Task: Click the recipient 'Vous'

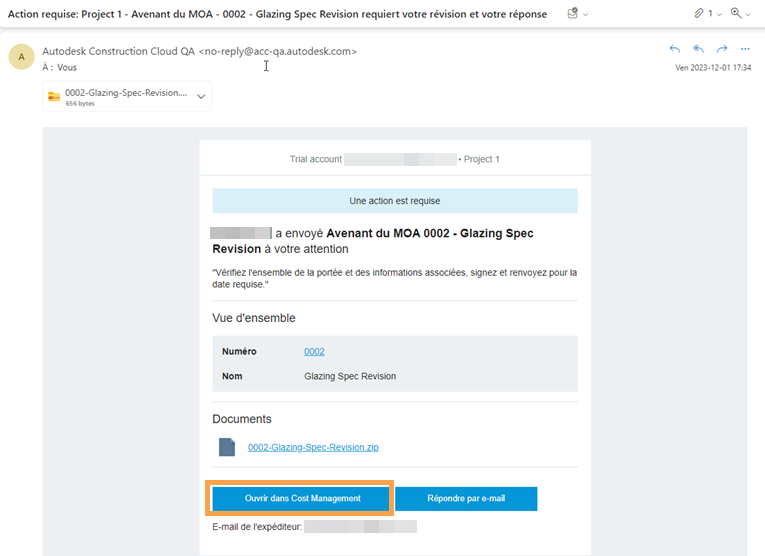Action: [67, 67]
